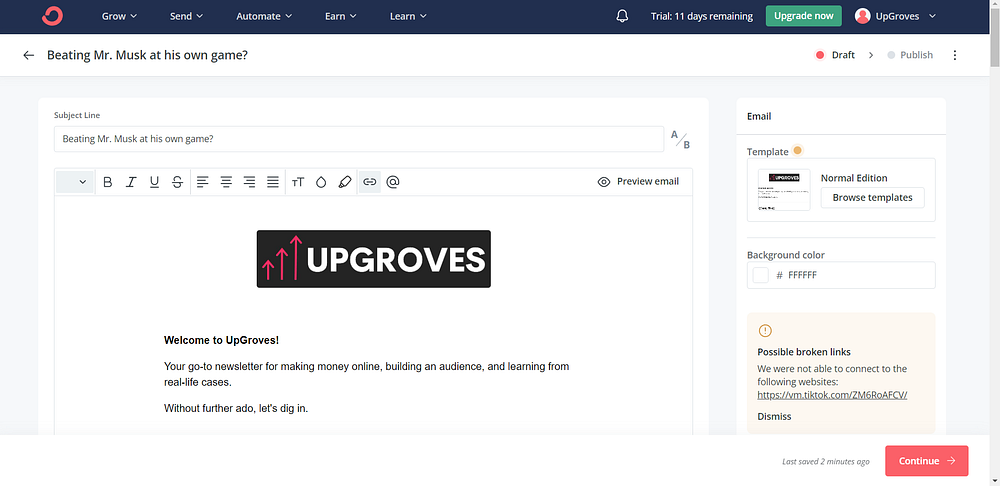Open the notifications bell
The width and height of the screenshot is (1000, 486).
622,17
